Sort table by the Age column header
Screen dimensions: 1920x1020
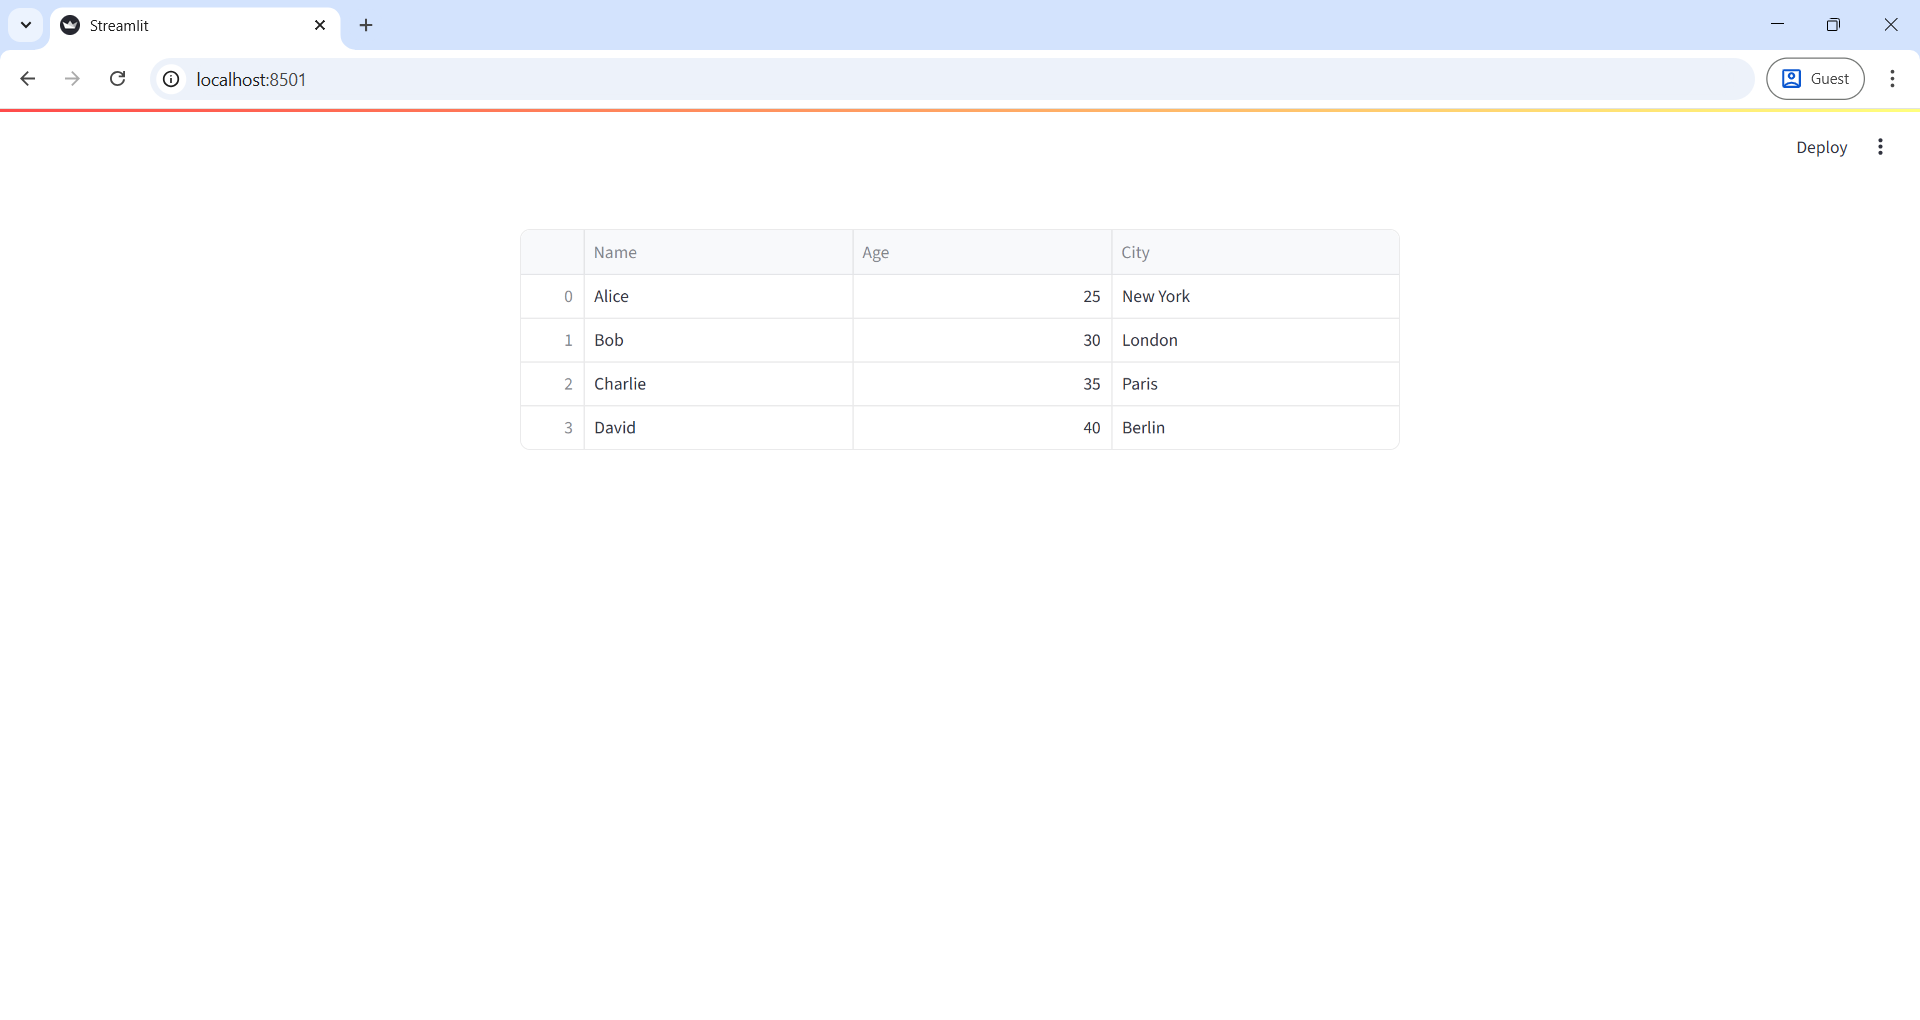click(x=876, y=252)
